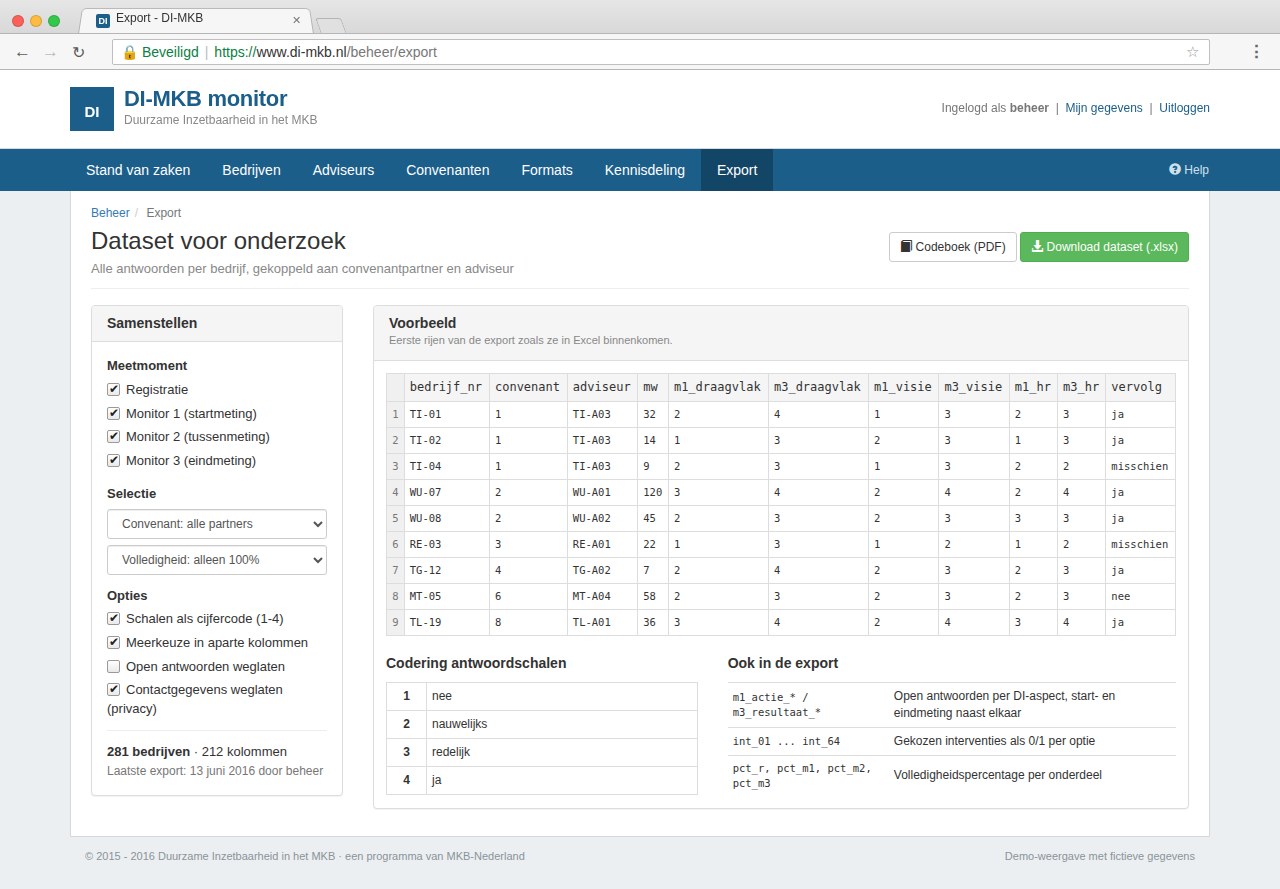Toggle the Registratie checkbox
The height and width of the screenshot is (889, 1280).
pyautogui.click(x=113, y=389)
